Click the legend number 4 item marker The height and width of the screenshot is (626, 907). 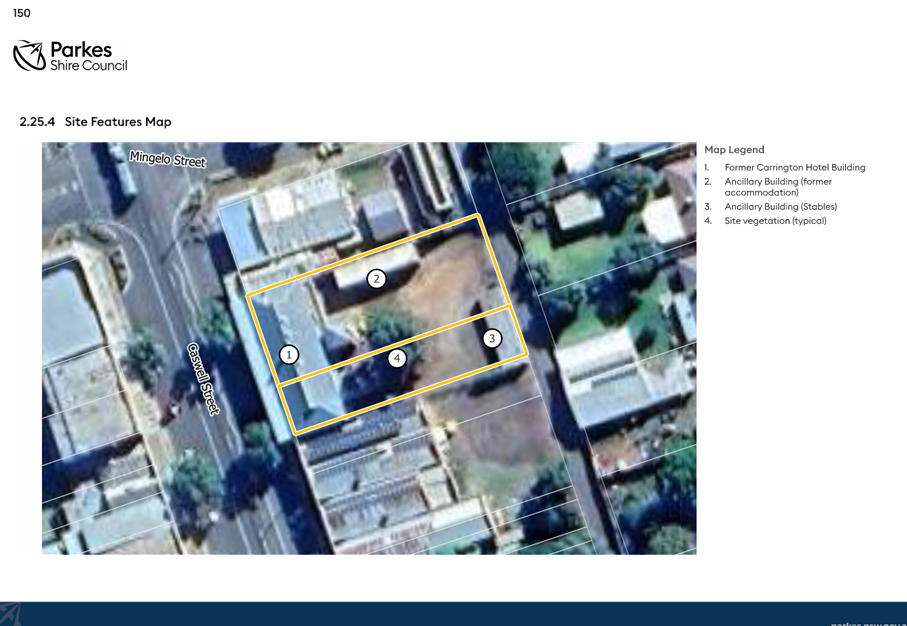coord(707,220)
